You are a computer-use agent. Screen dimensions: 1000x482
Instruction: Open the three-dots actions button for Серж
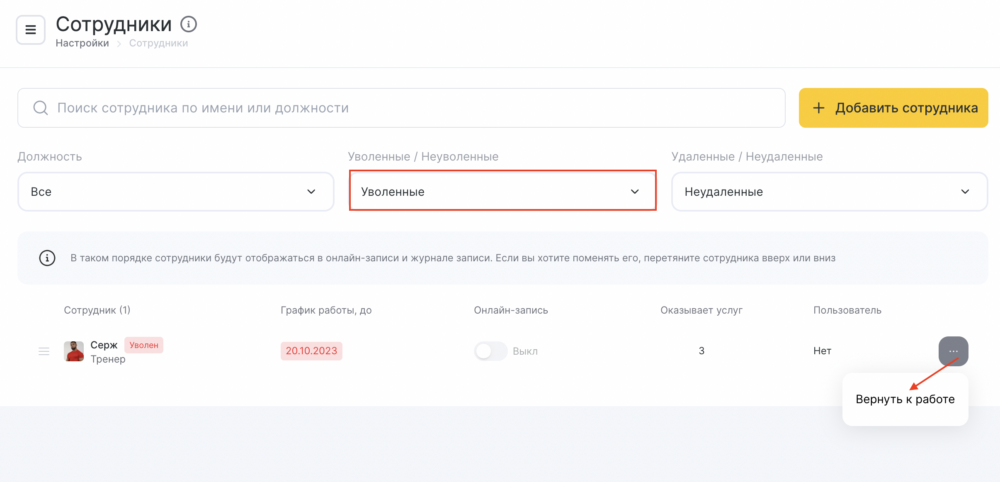[x=953, y=351]
